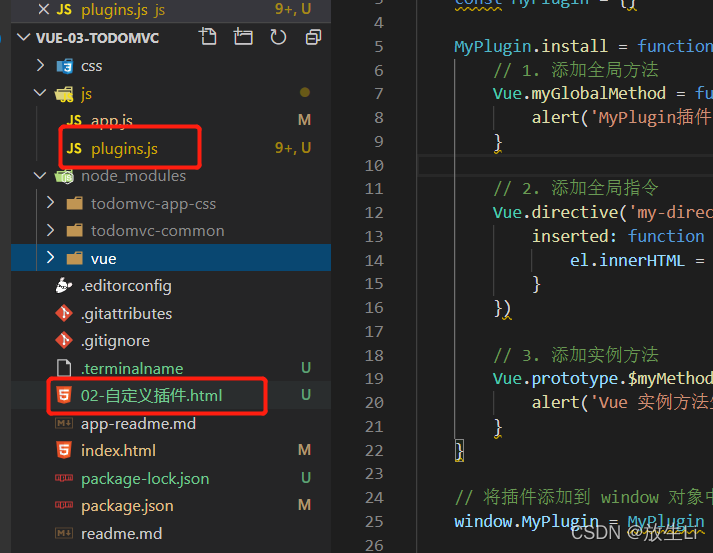Screen dimensions: 713x553
Task: Select the node_modules folder label
Action: point(133,176)
